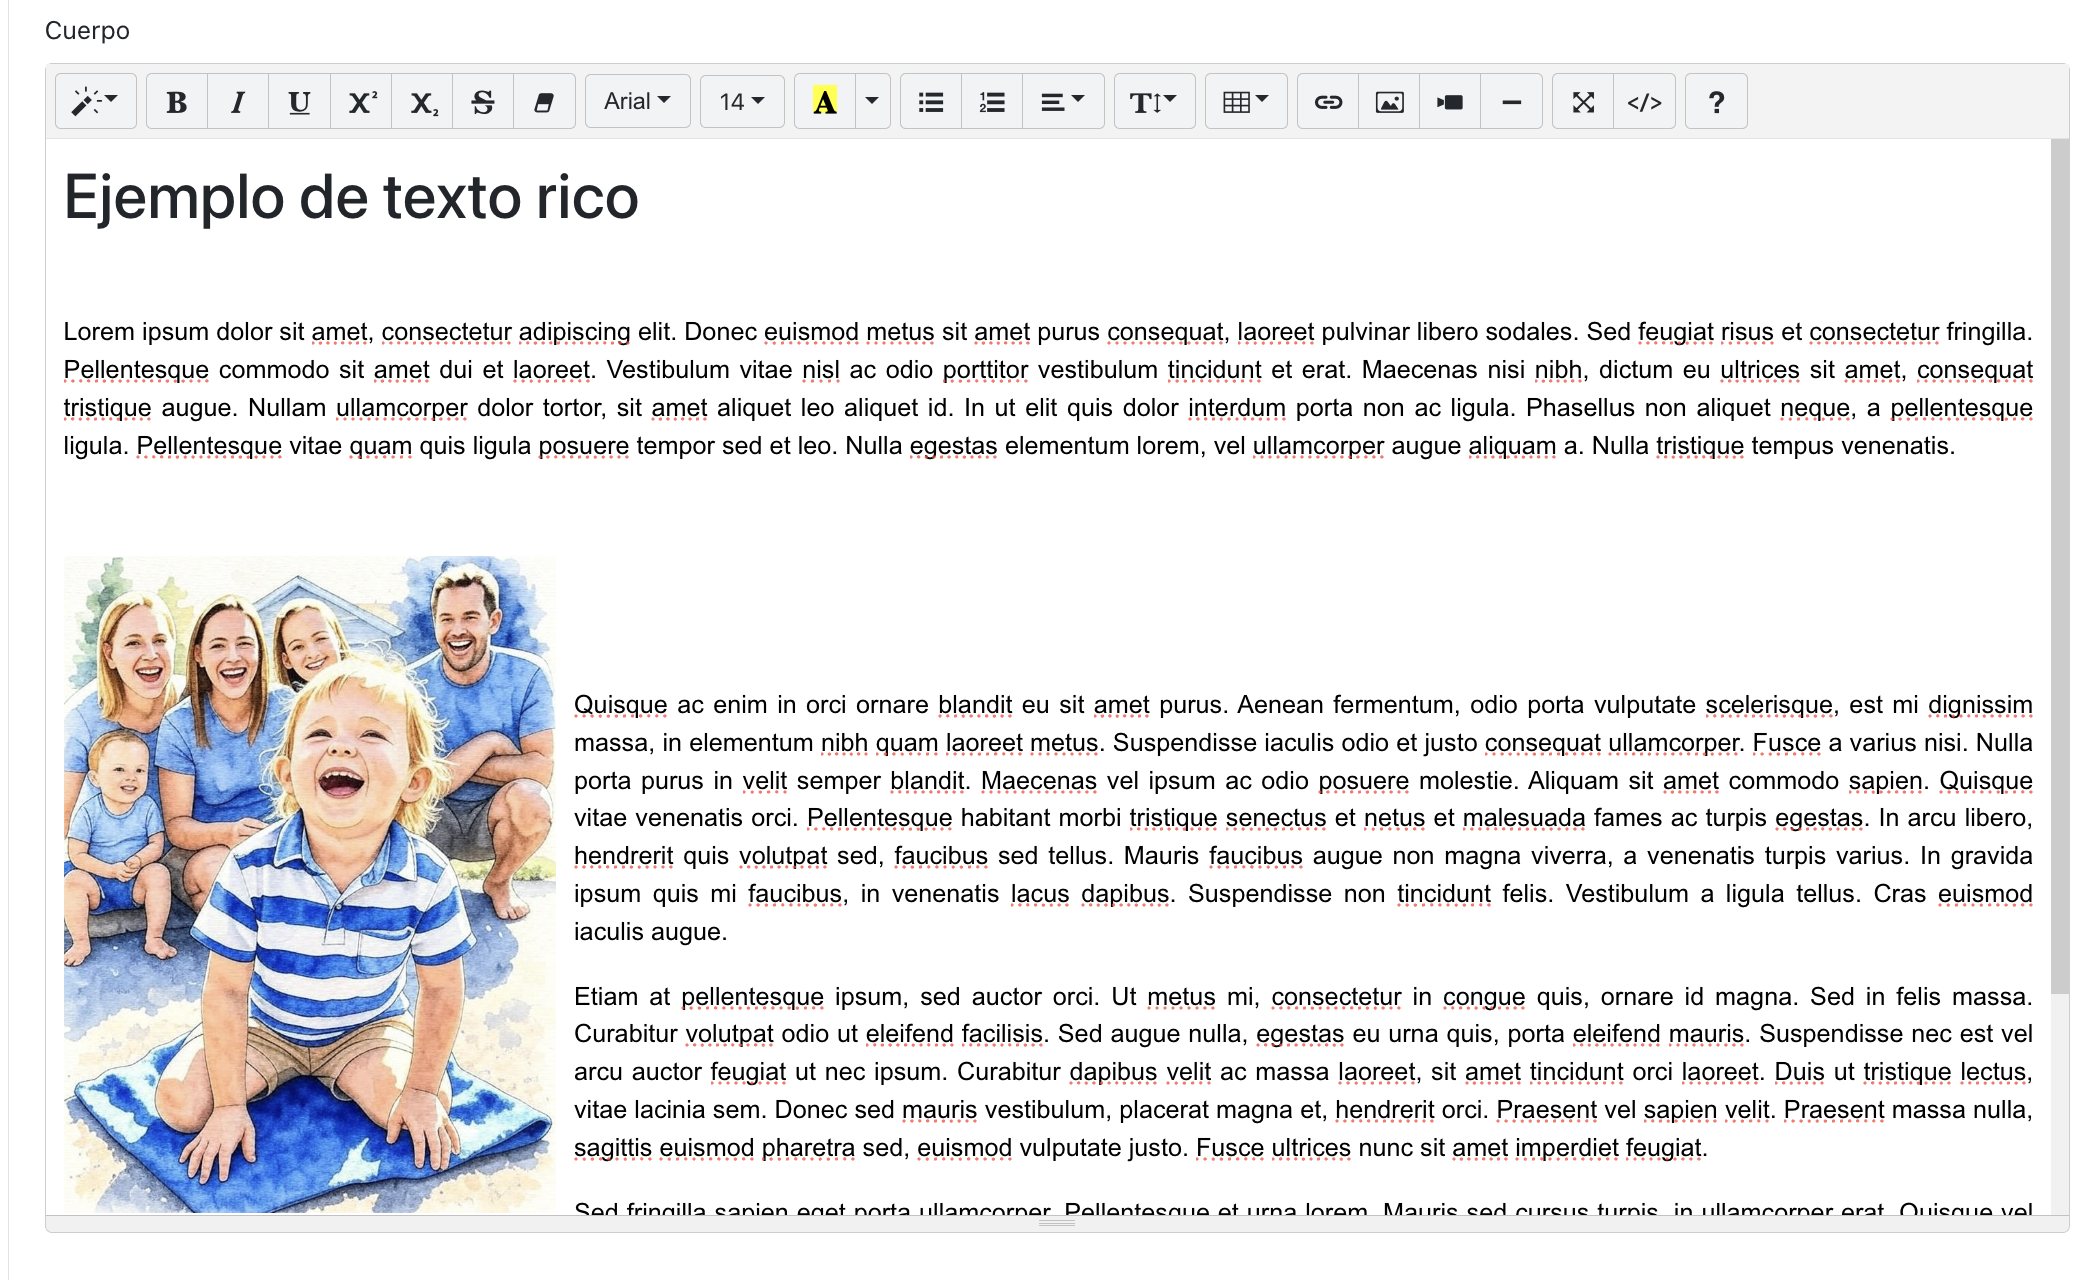The height and width of the screenshot is (1280, 2098).
Task: Toggle bold formatting
Action: [x=177, y=102]
